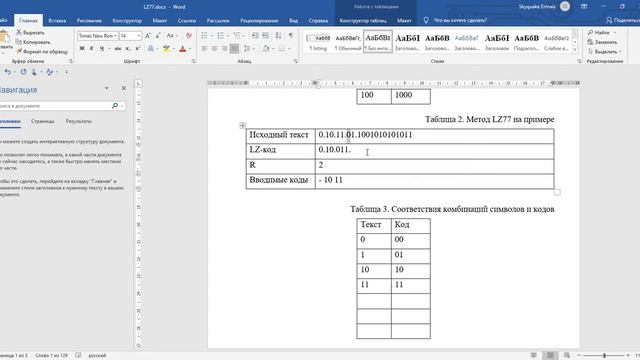Toggle subscript (x₂) formatting
Screen dimensions: 640x360
[128, 49]
